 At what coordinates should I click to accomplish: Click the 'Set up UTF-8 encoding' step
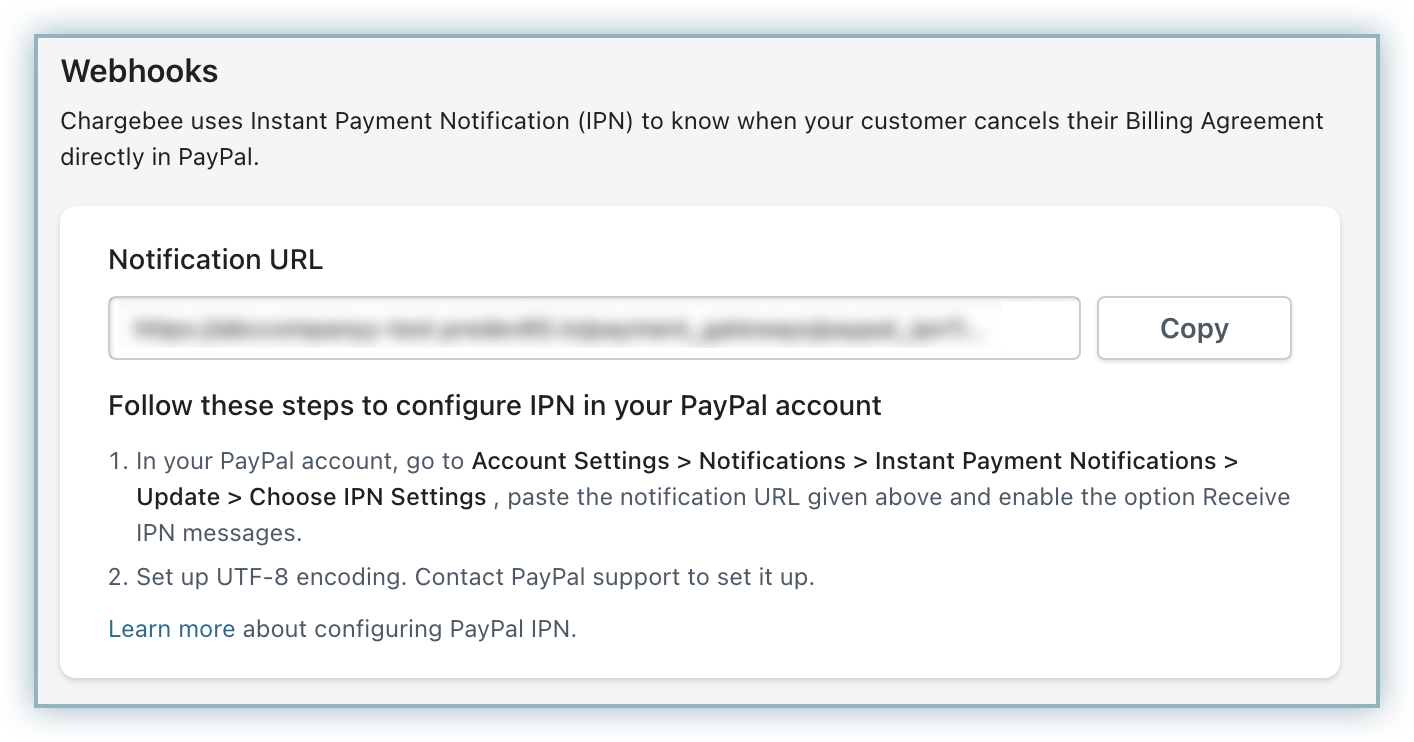270,578
